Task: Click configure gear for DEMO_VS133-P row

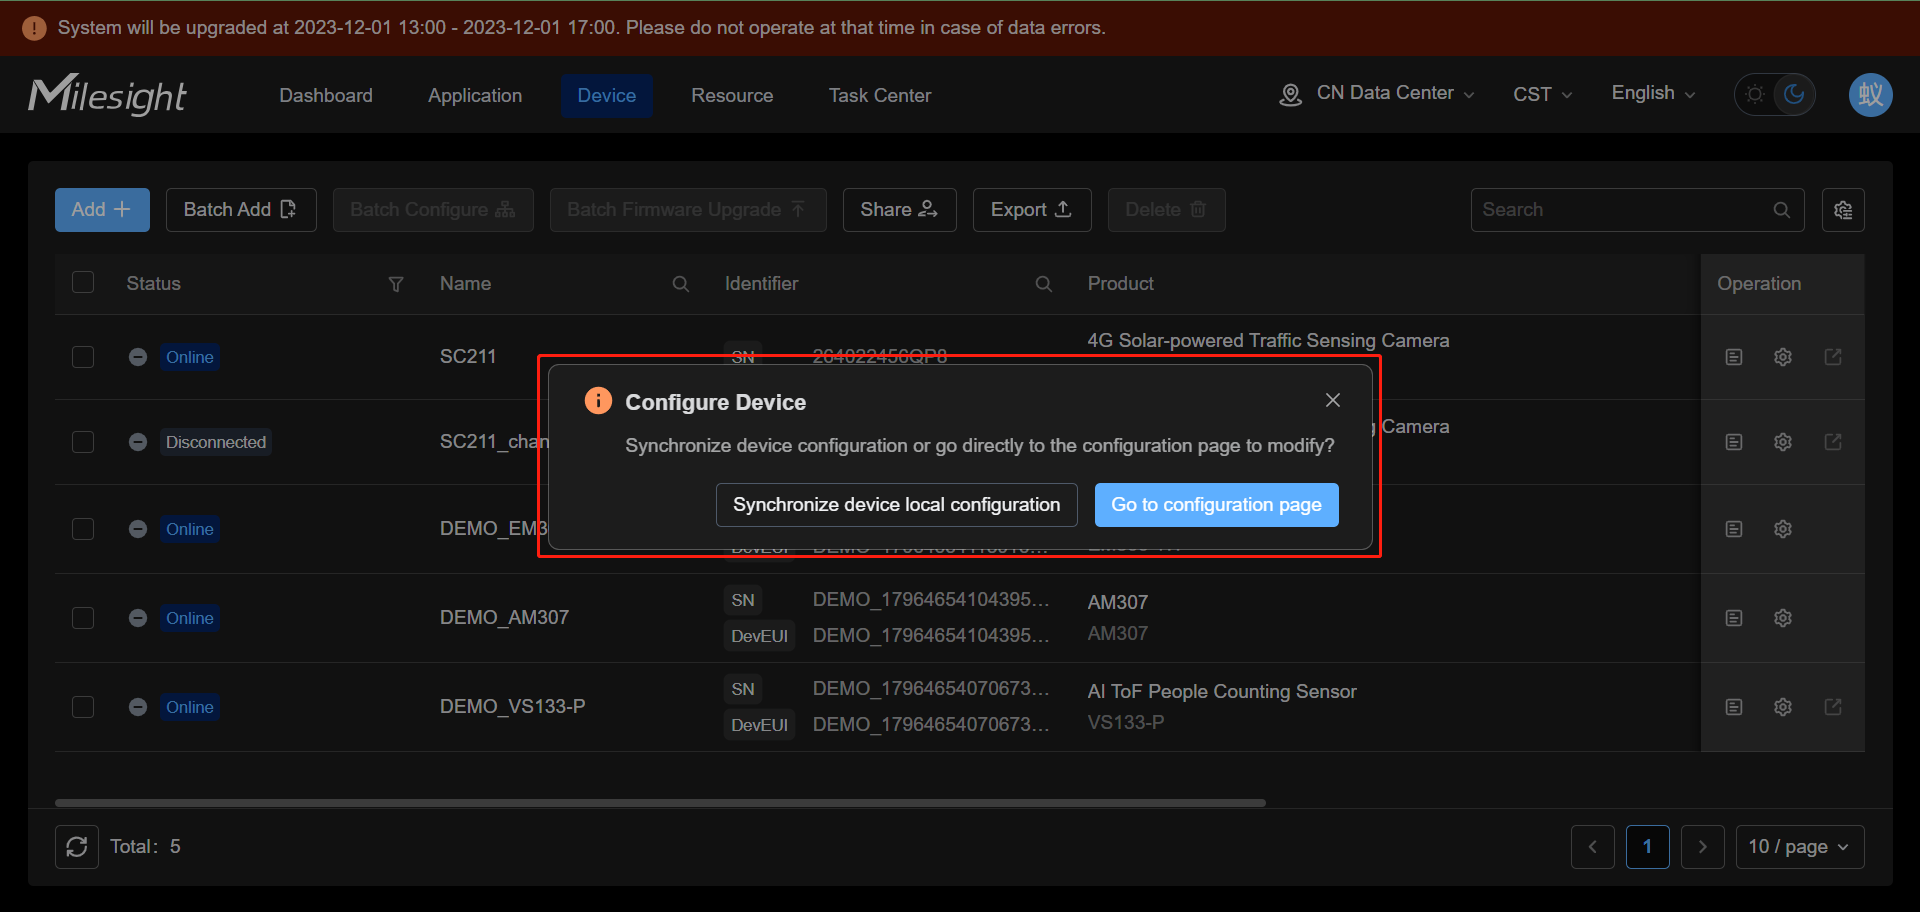Action: (x=1783, y=707)
